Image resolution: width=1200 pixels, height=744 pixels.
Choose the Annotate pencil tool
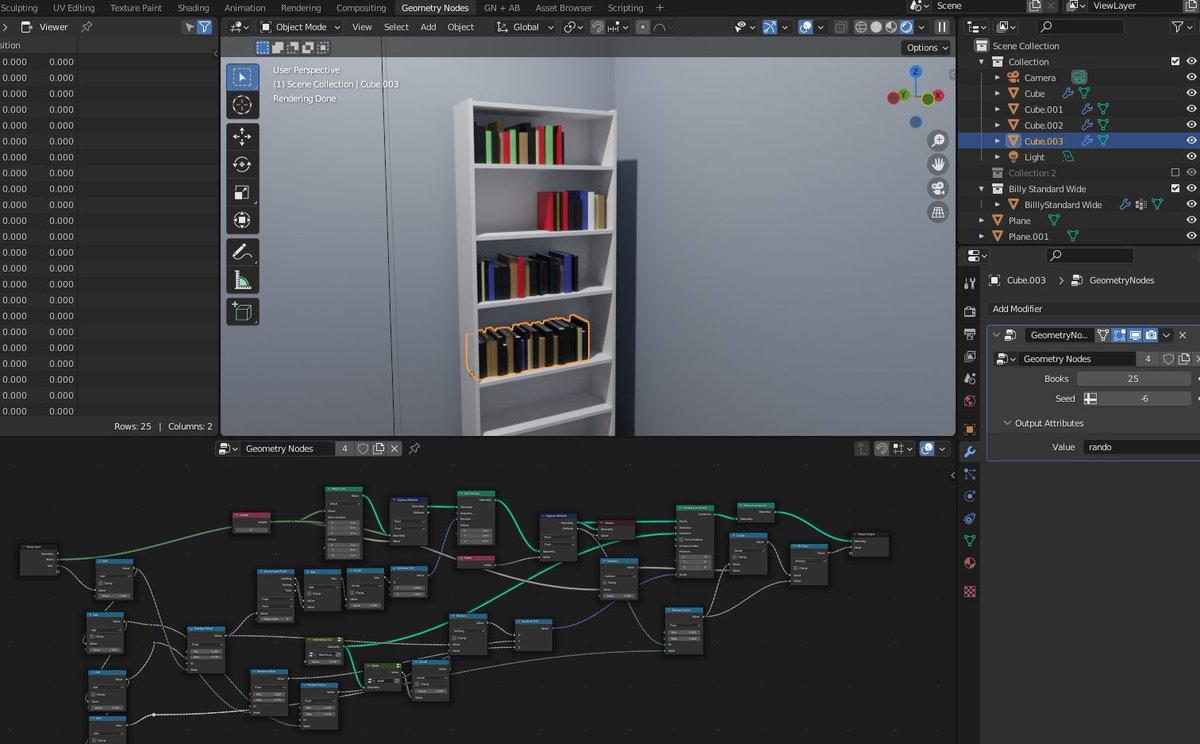[242, 251]
